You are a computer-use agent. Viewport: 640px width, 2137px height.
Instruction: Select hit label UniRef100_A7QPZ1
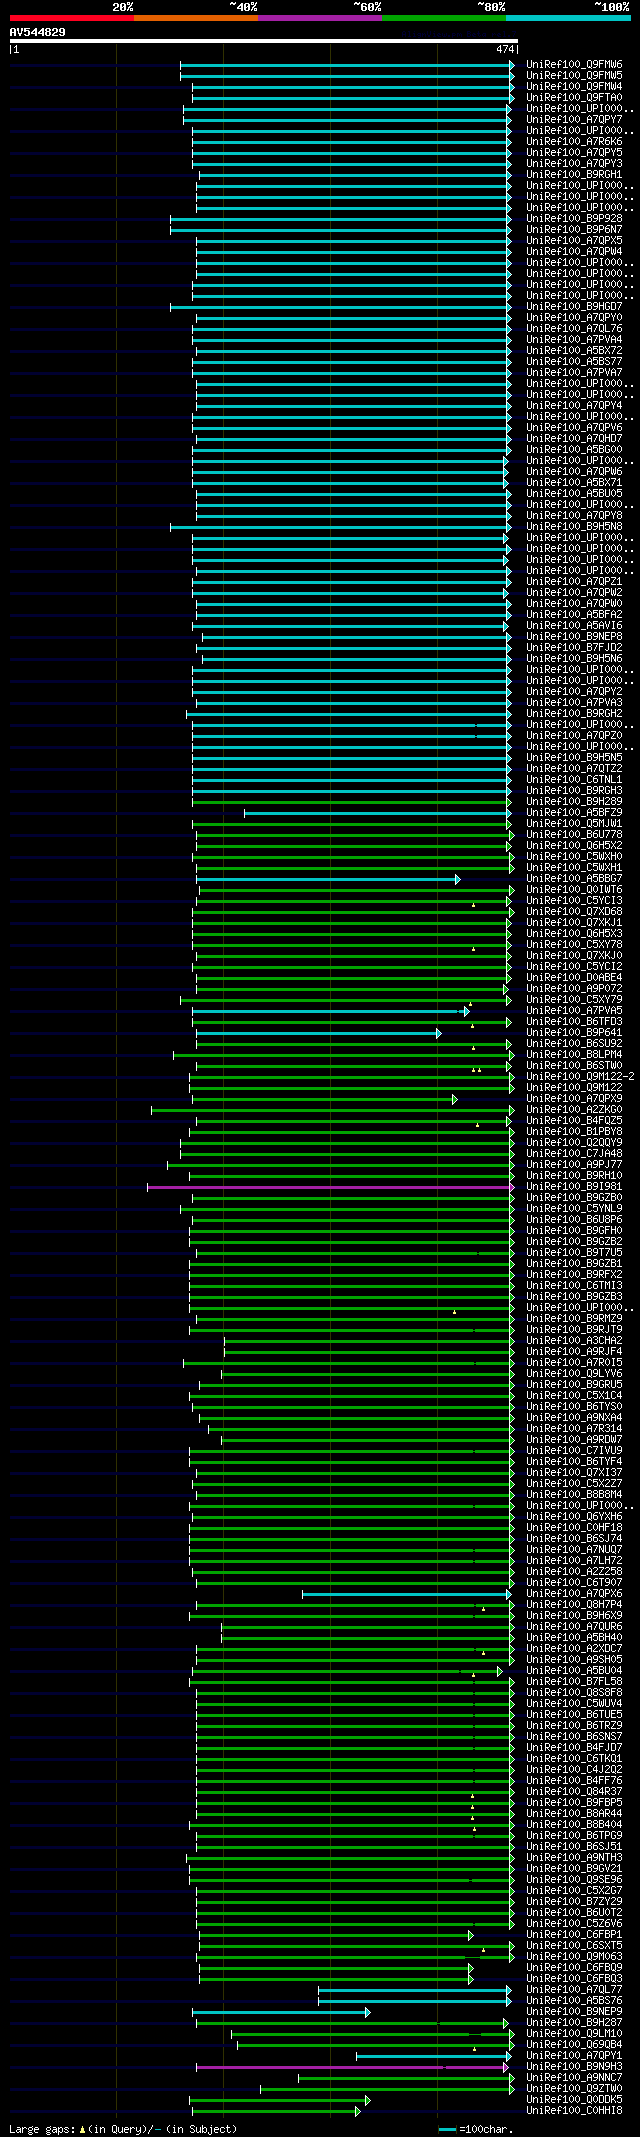coord(574,582)
